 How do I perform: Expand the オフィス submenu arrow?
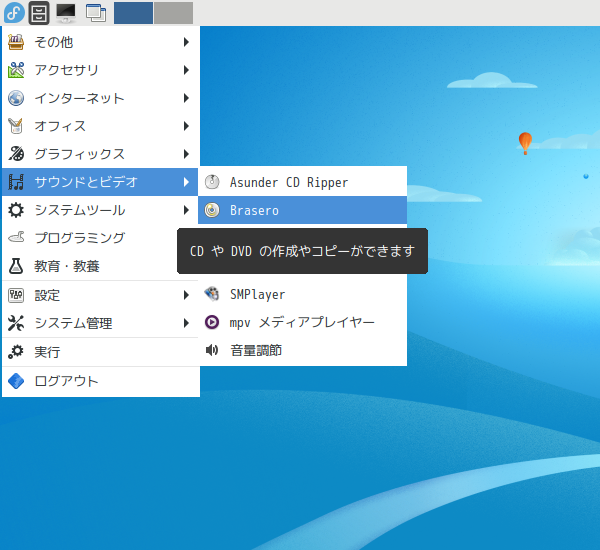click(186, 126)
